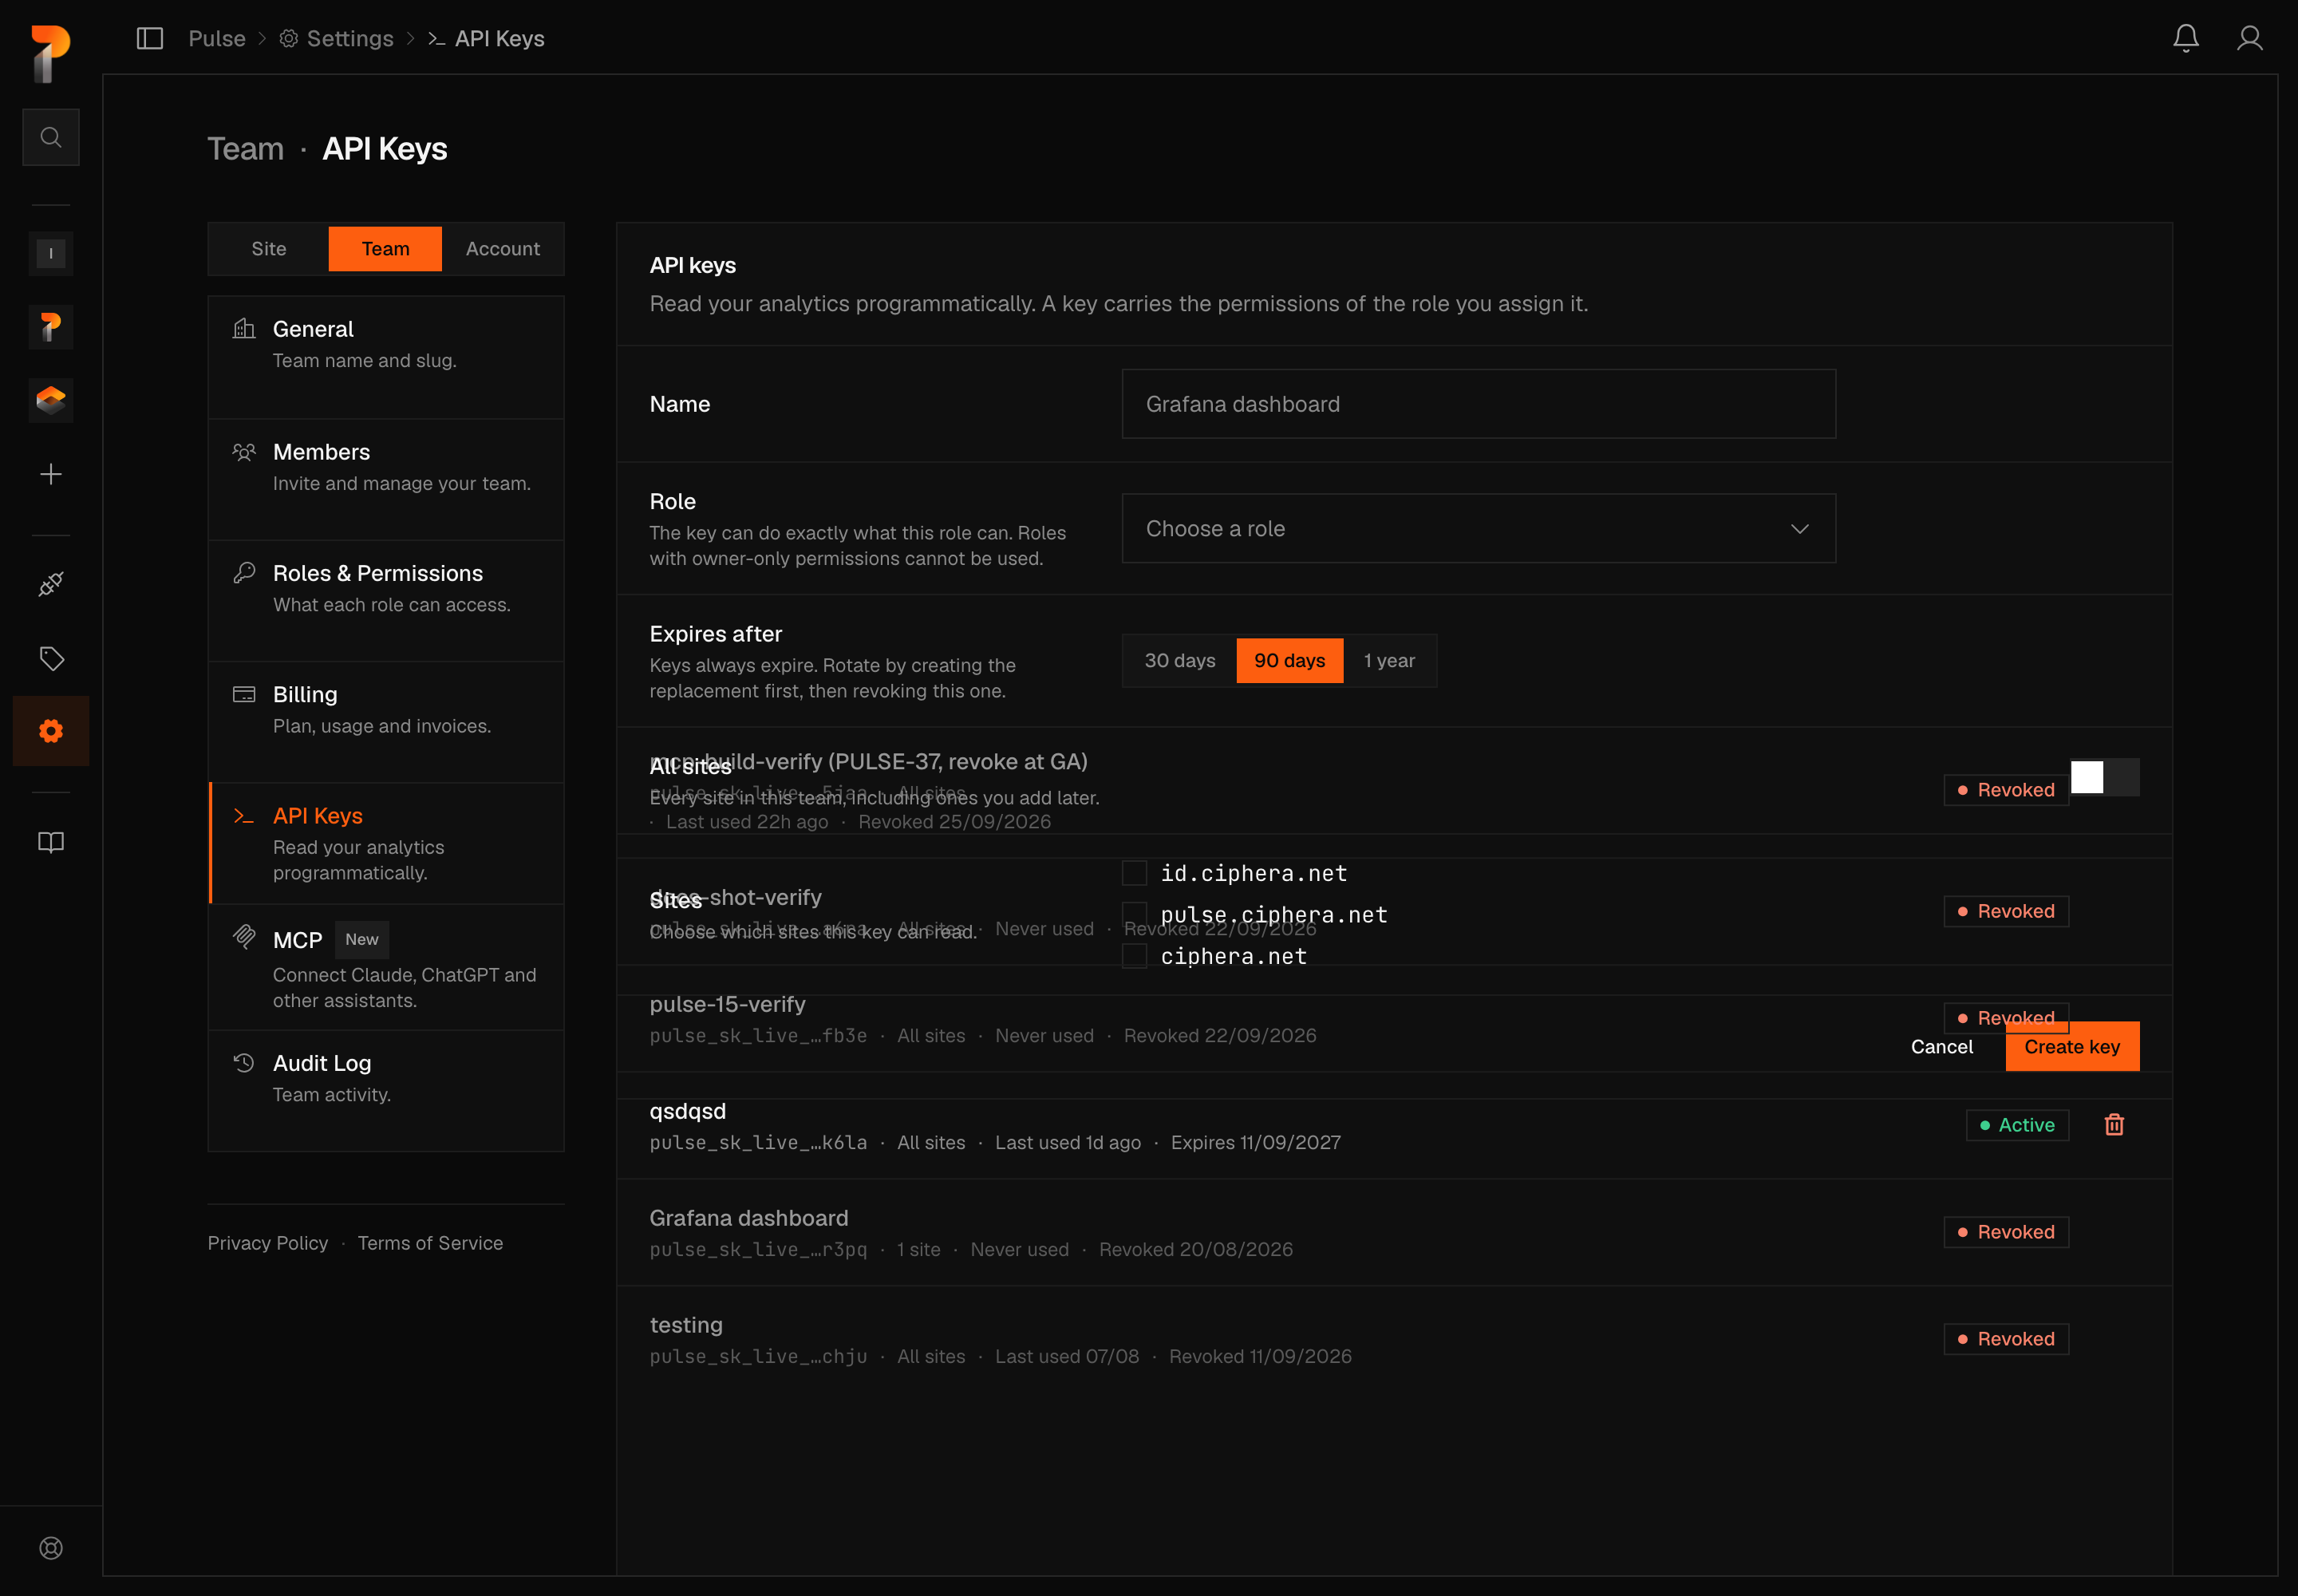Open Billing settings section
The width and height of the screenshot is (2298, 1596).
(386, 722)
